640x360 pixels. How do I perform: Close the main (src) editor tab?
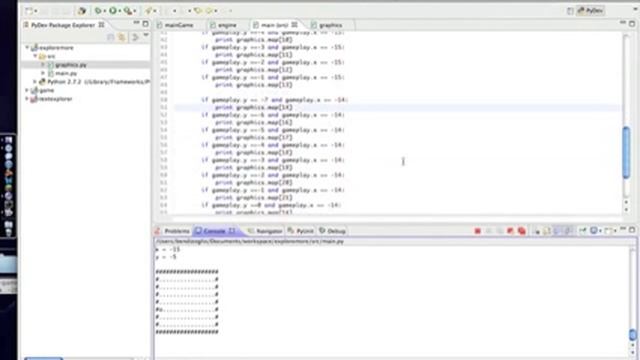(295, 24)
